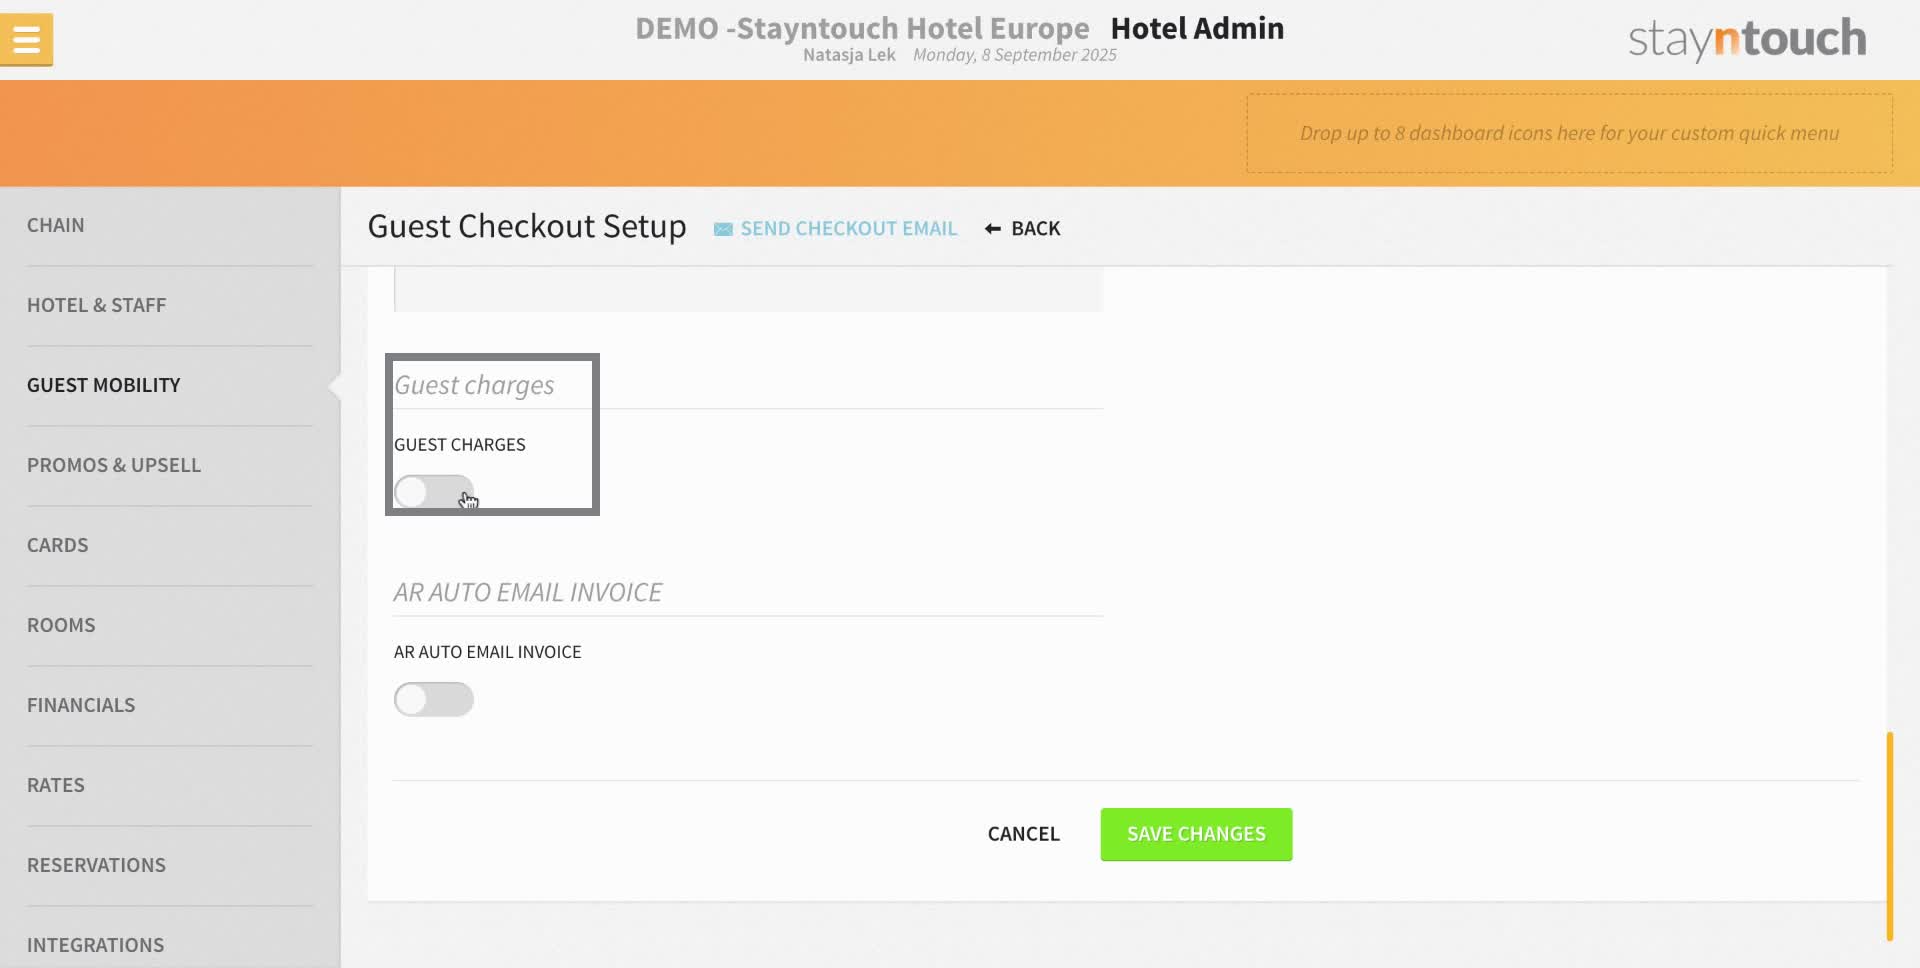Cancel the checkout setup changes
The height and width of the screenshot is (968, 1920).
[1023, 834]
